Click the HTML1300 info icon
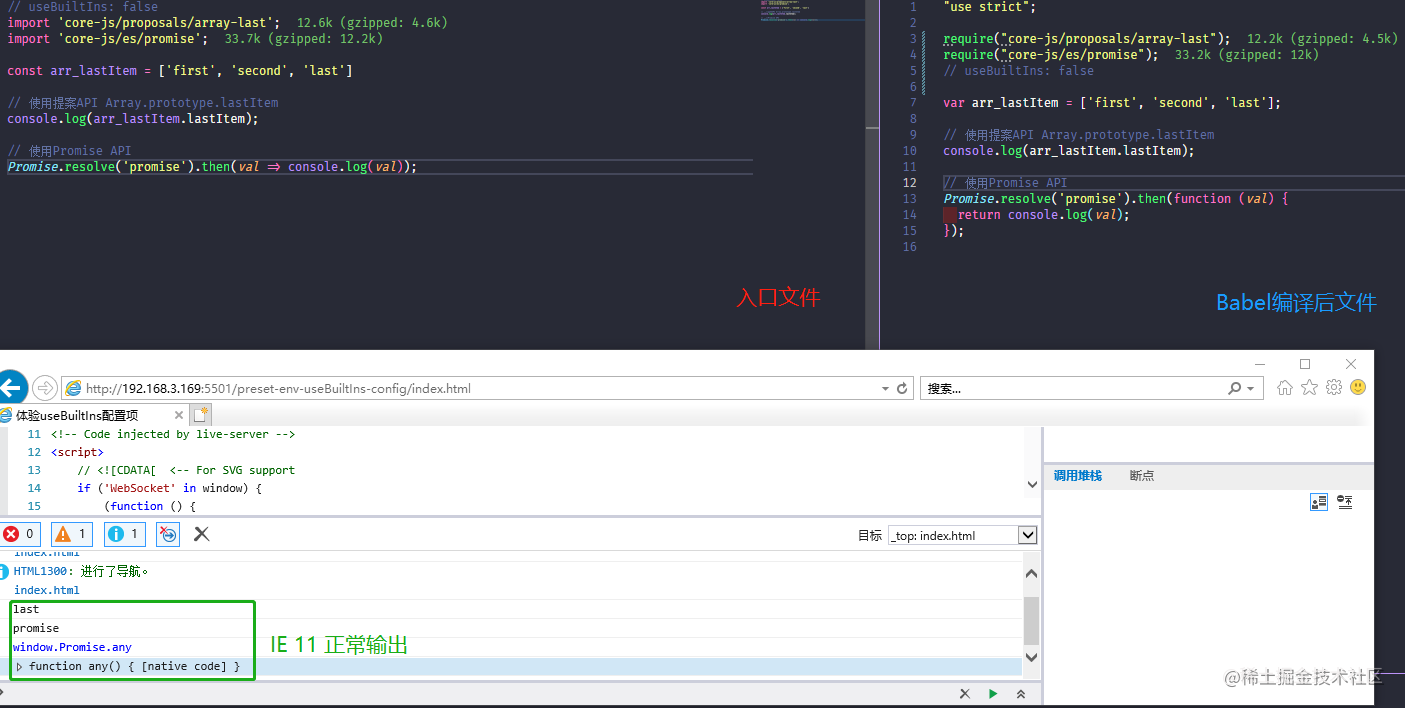This screenshot has width=1405, height=708. (4, 572)
